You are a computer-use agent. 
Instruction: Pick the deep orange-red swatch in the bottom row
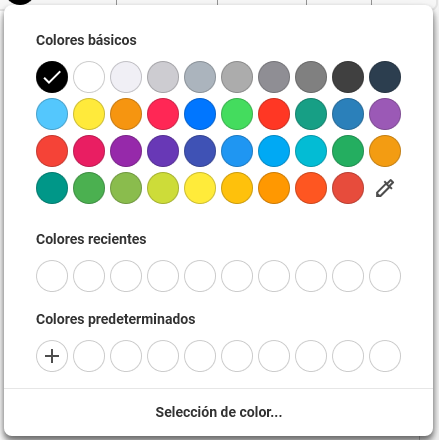(x=311, y=188)
